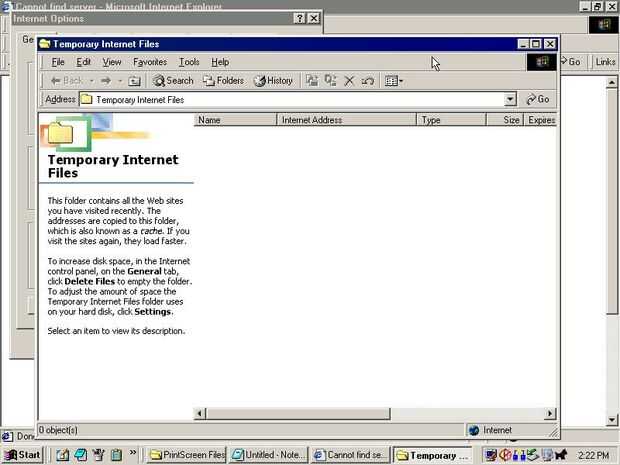
Task: Click the black dog system tray icon
Action: click(x=561, y=456)
